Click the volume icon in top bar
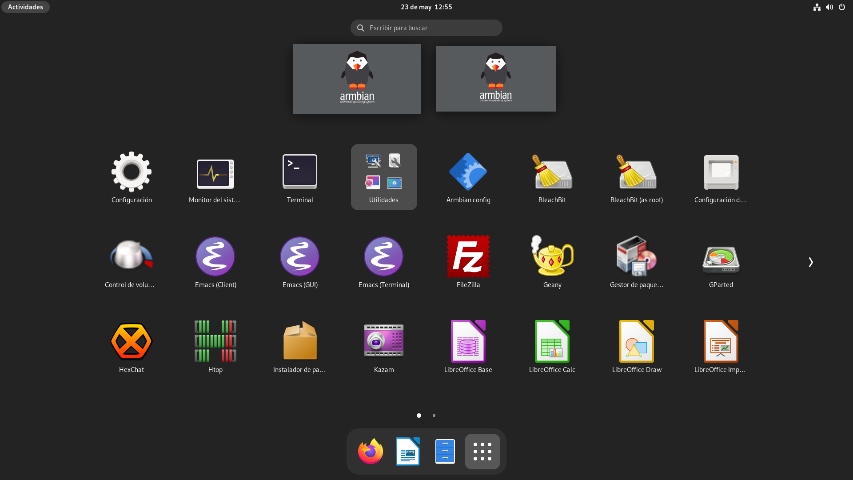 (x=829, y=7)
